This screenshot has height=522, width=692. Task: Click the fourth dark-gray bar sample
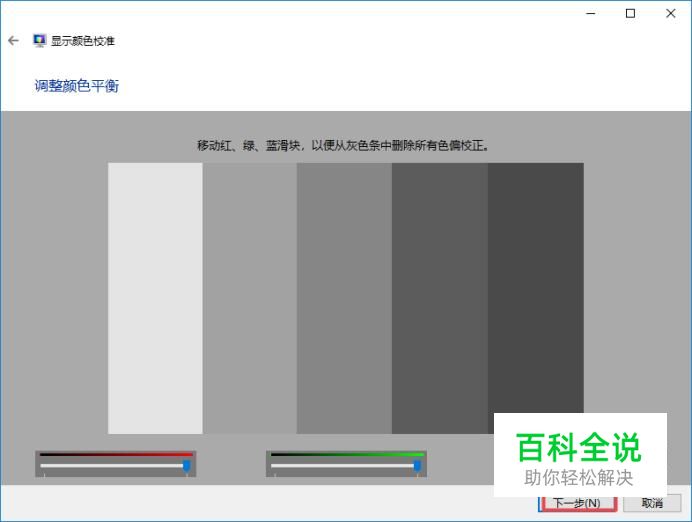pos(440,298)
